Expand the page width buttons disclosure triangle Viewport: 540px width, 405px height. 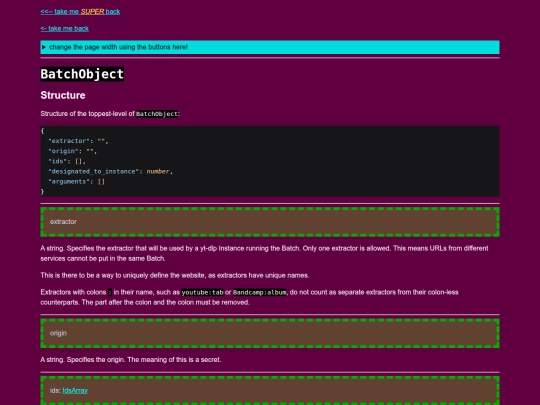coord(44,47)
